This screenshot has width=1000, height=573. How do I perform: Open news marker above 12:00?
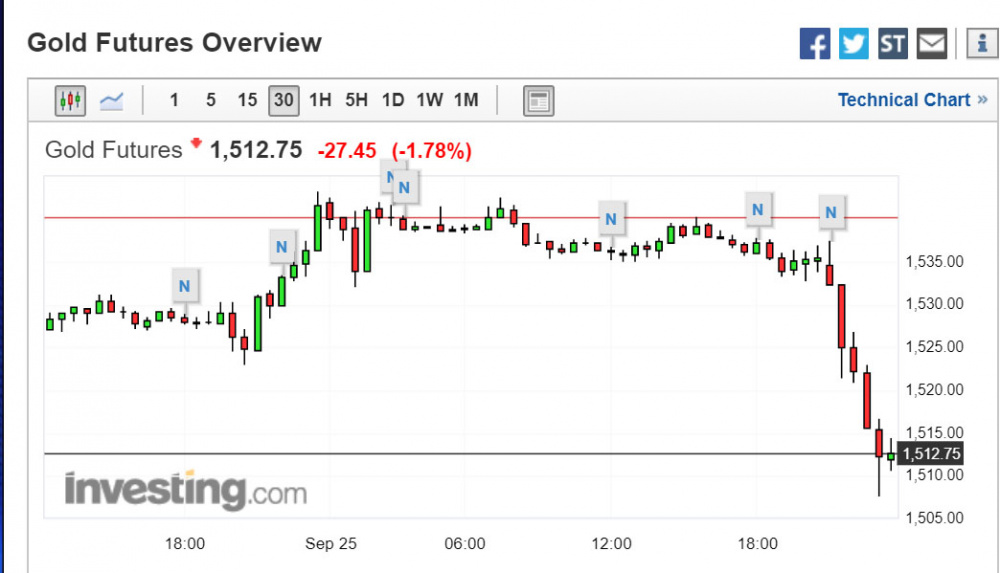(611, 219)
